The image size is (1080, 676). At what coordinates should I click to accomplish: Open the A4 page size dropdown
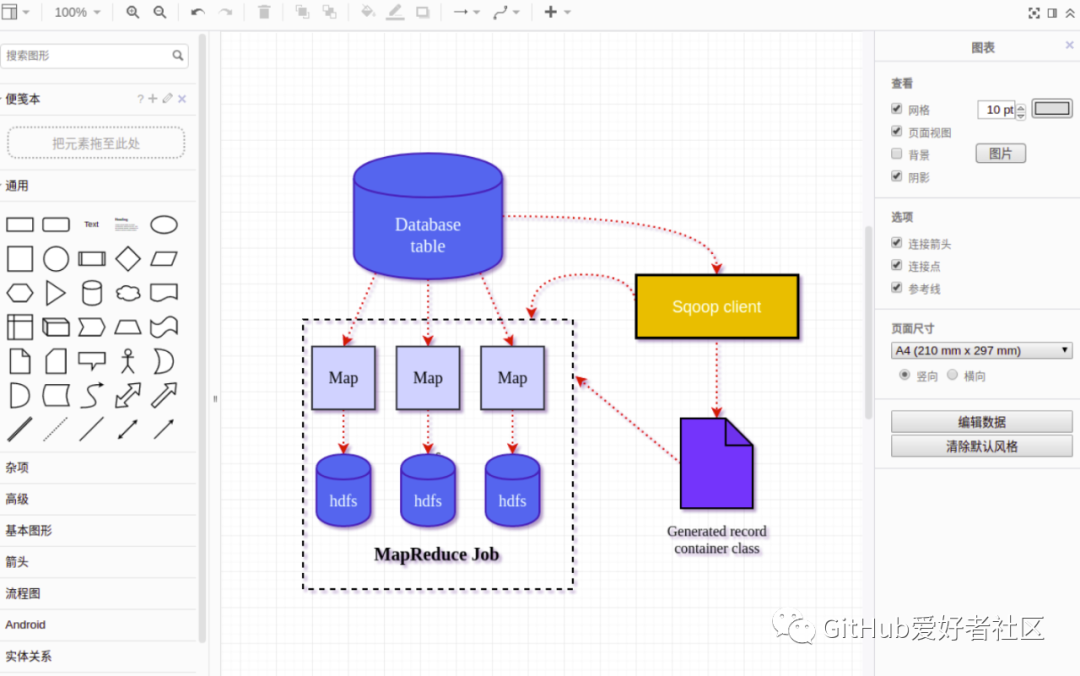982,351
